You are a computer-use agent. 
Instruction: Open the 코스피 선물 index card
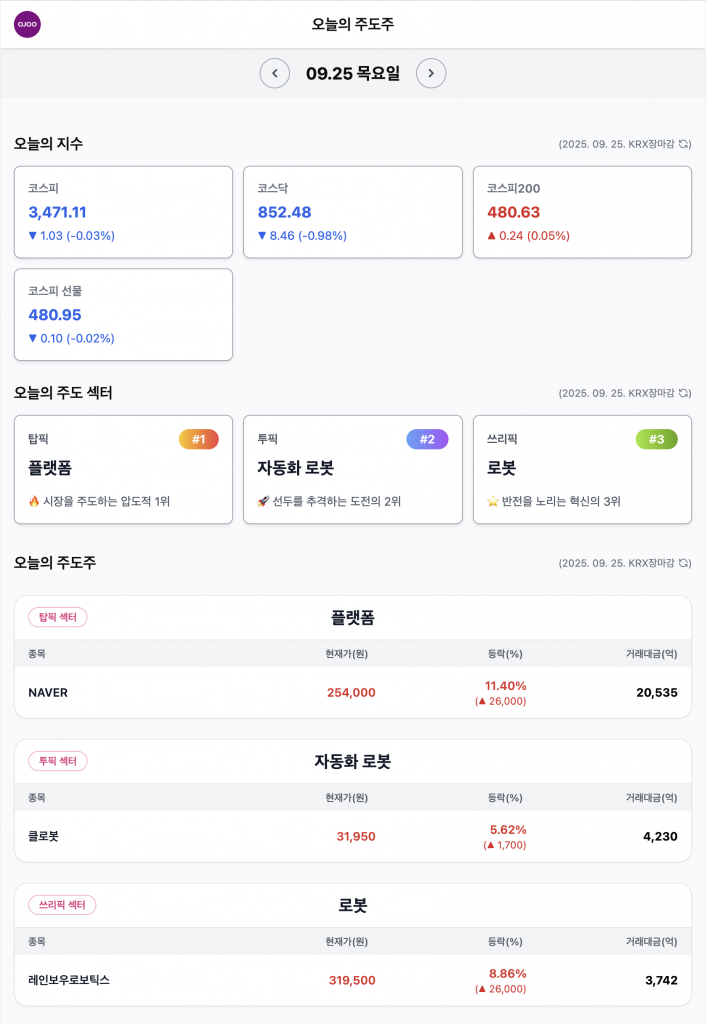pyautogui.click(x=123, y=314)
